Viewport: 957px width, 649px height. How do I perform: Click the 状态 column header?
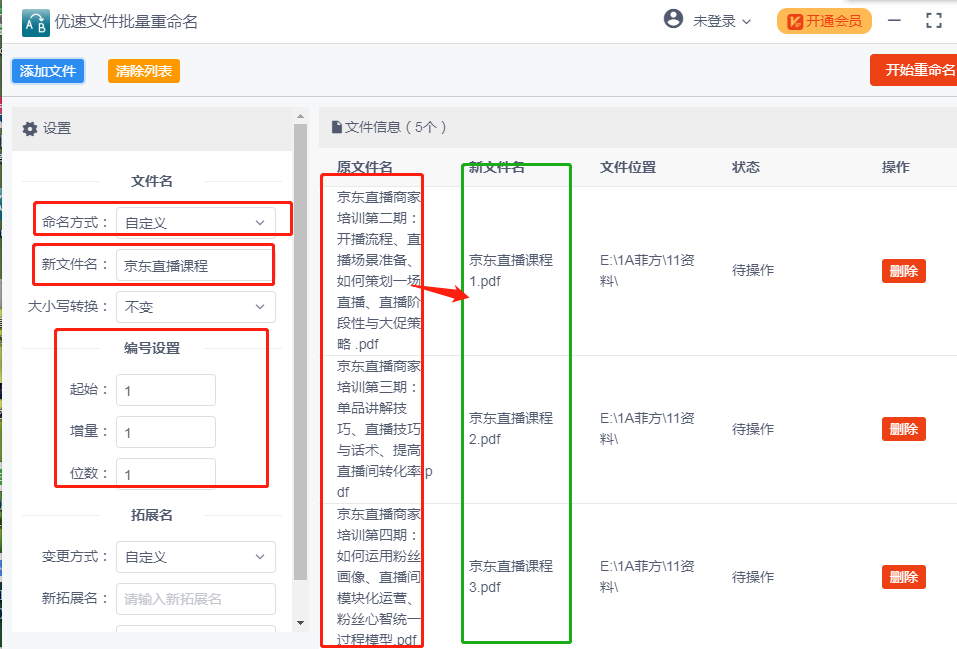coord(746,167)
